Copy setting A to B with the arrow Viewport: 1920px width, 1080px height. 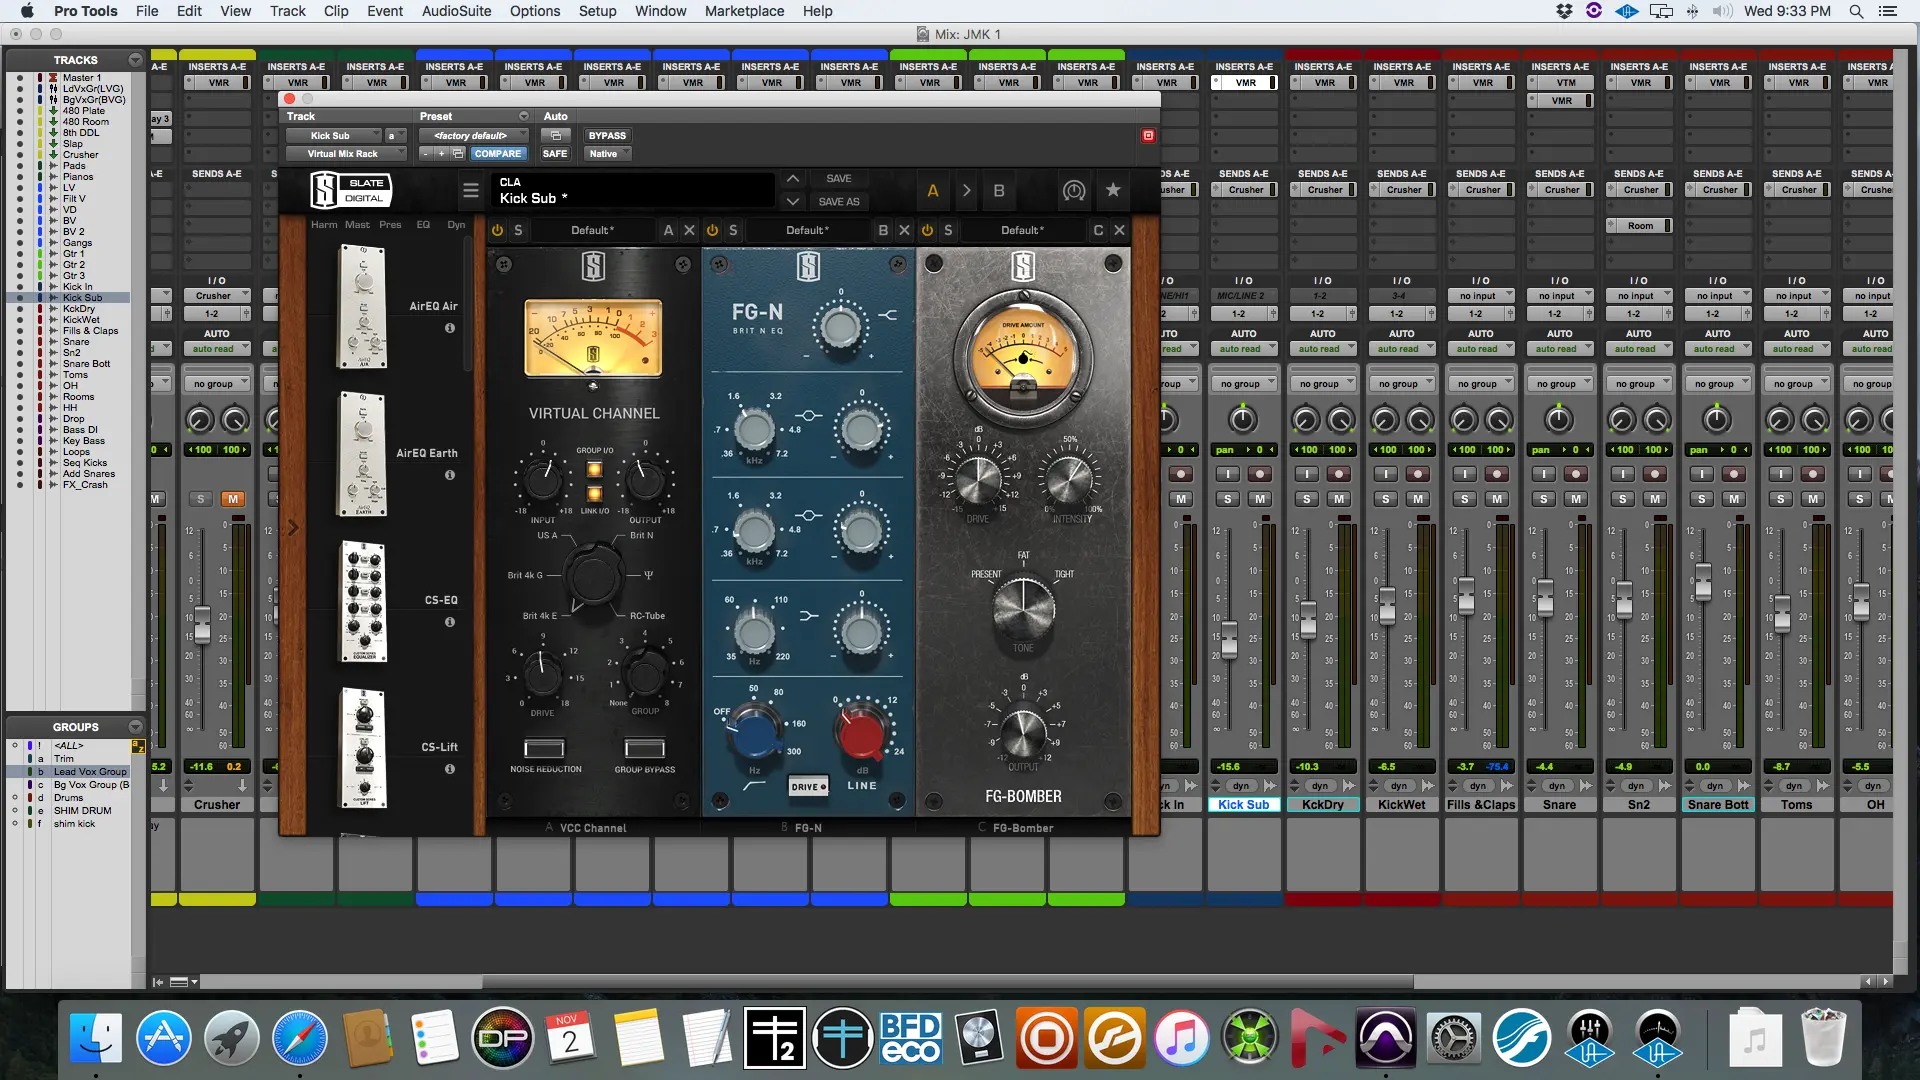(965, 190)
